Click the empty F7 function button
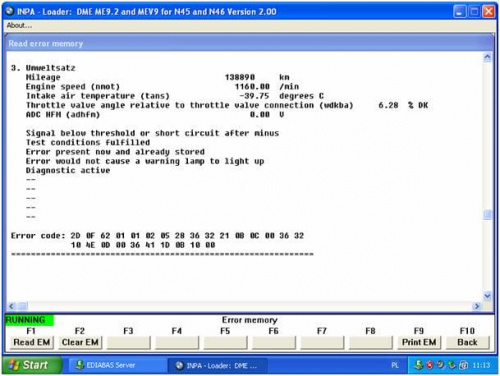Image resolution: width=500 pixels, height=376 pixels. click(322, 342)
